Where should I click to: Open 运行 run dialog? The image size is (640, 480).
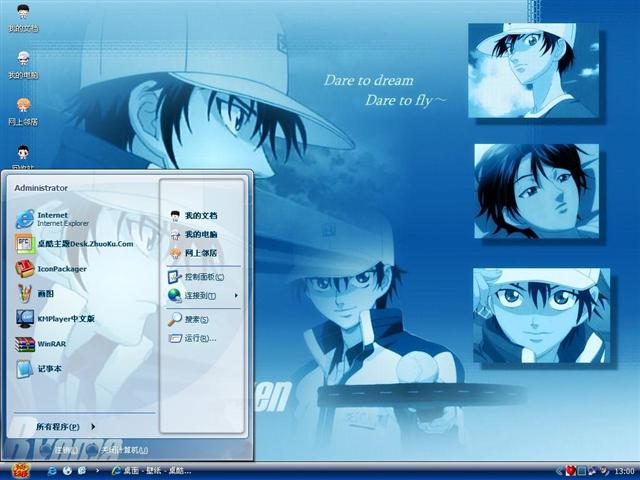[x=193, y=338]
